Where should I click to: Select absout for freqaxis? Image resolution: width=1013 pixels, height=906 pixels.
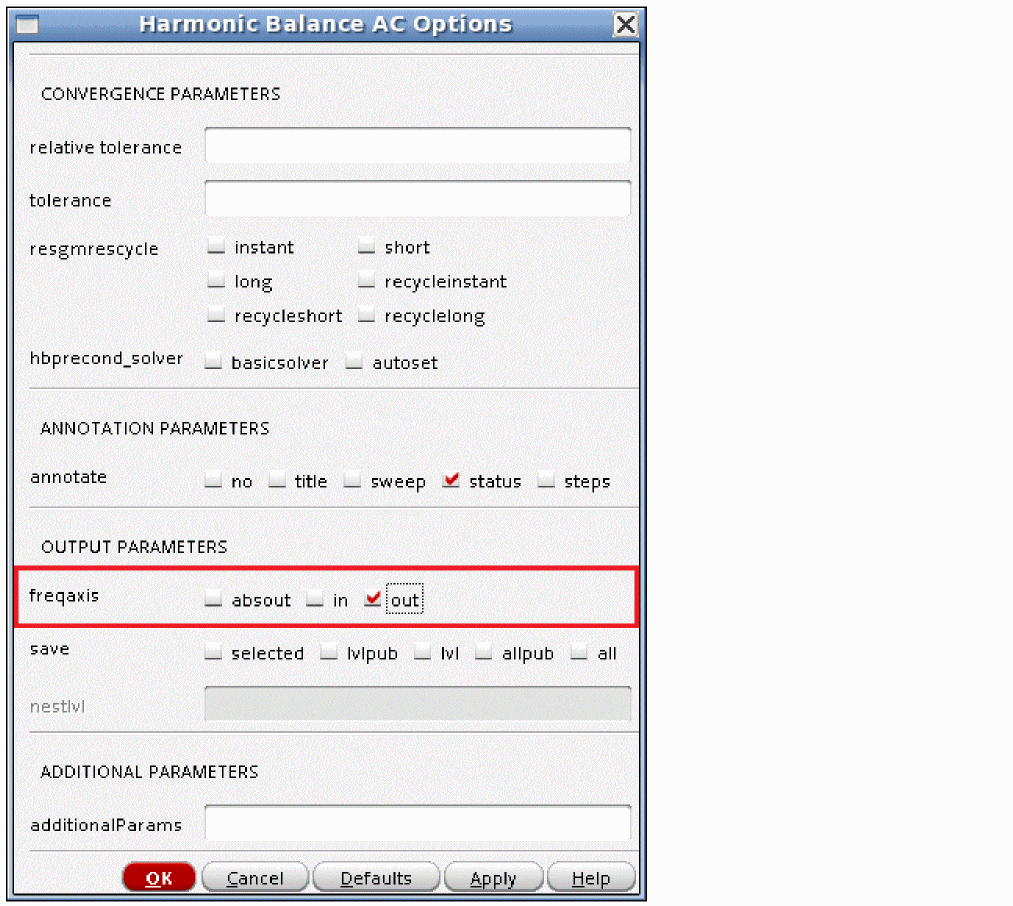coord(213,599)
